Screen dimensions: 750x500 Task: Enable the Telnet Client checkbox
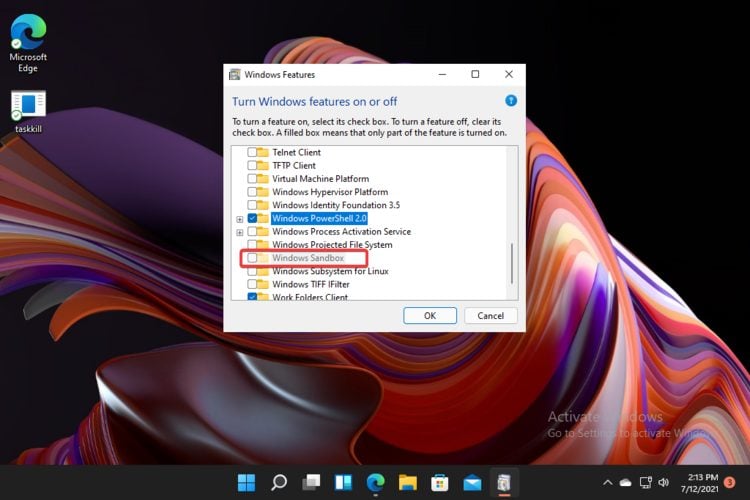[x=252, y=152]
